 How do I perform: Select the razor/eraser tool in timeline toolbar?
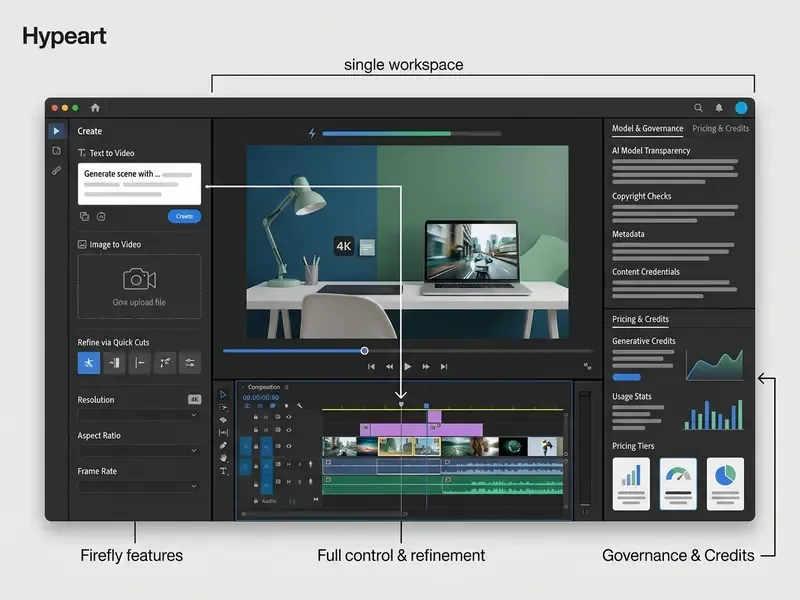coord(223,420)
